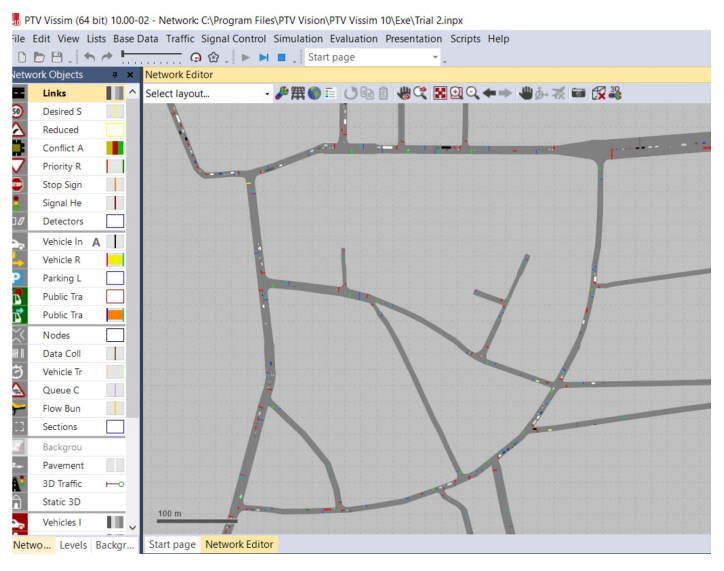This screenshot has width=724, height=571.
Task: Expand the Start page dropdown in toolbar
Action: point(435,58)
